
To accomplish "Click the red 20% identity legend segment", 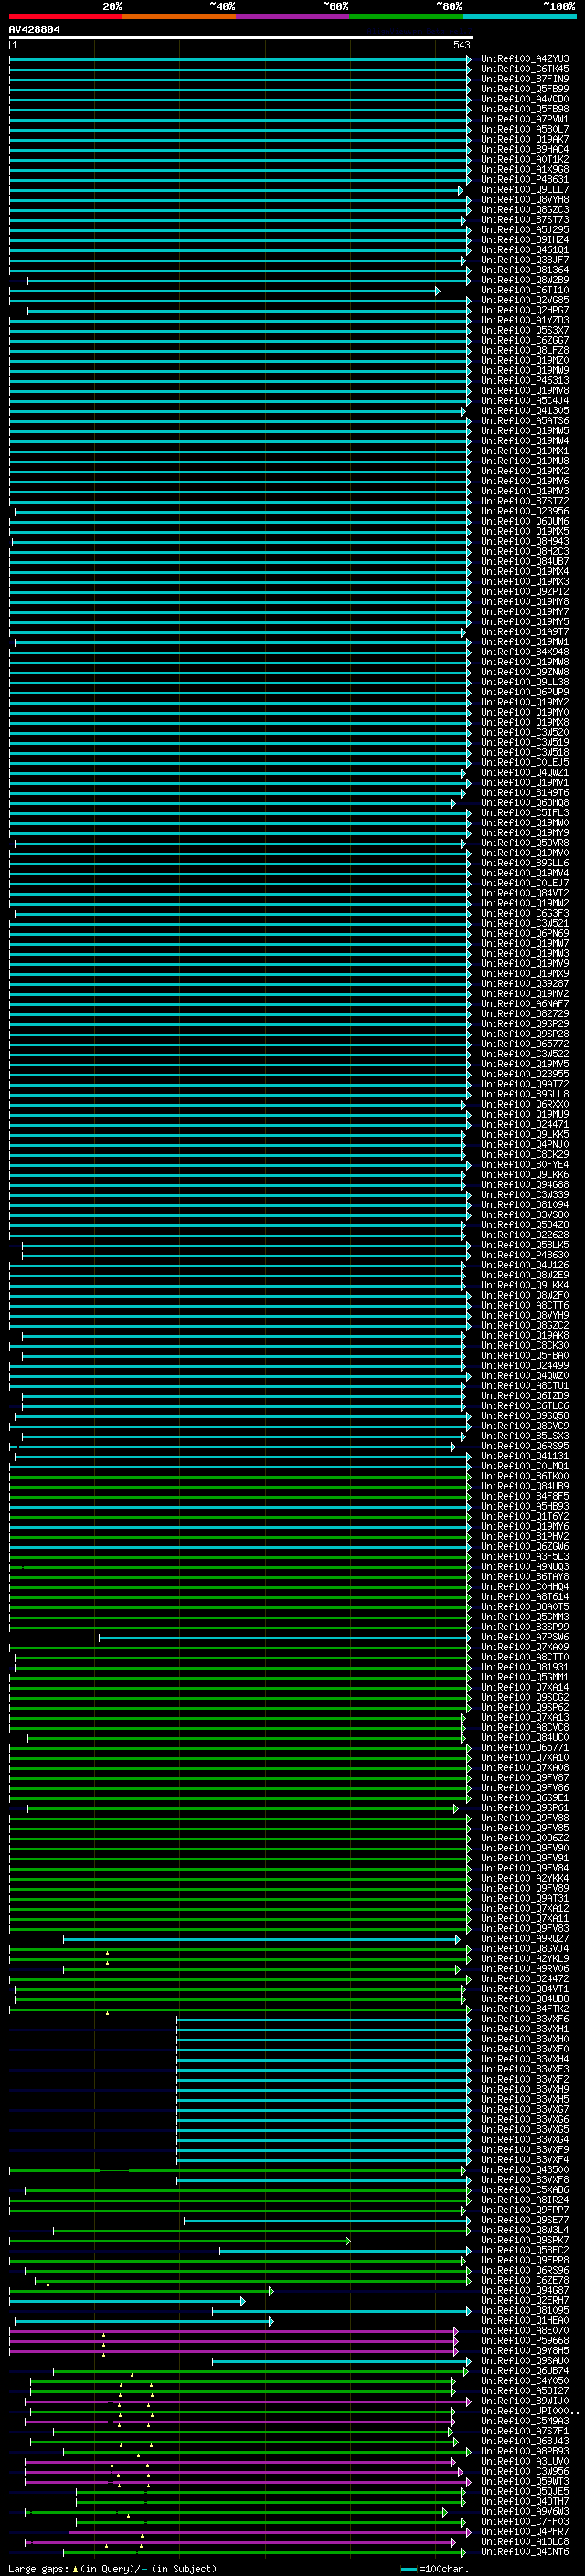I will tap(65, 16).
